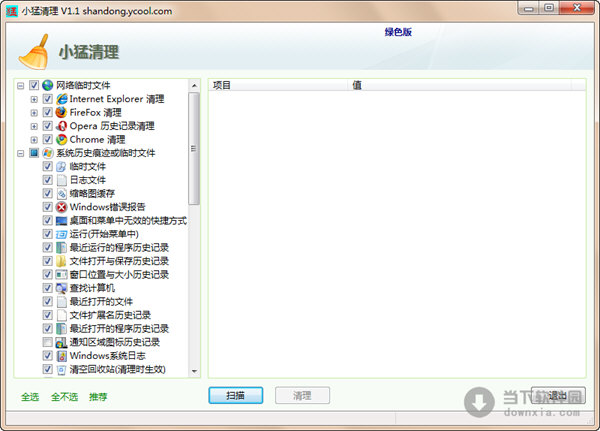Viewport: 600px width, 431px height.
Task: Collapse the 网络临时文件 tree node
Action: (x=21, y=86)
